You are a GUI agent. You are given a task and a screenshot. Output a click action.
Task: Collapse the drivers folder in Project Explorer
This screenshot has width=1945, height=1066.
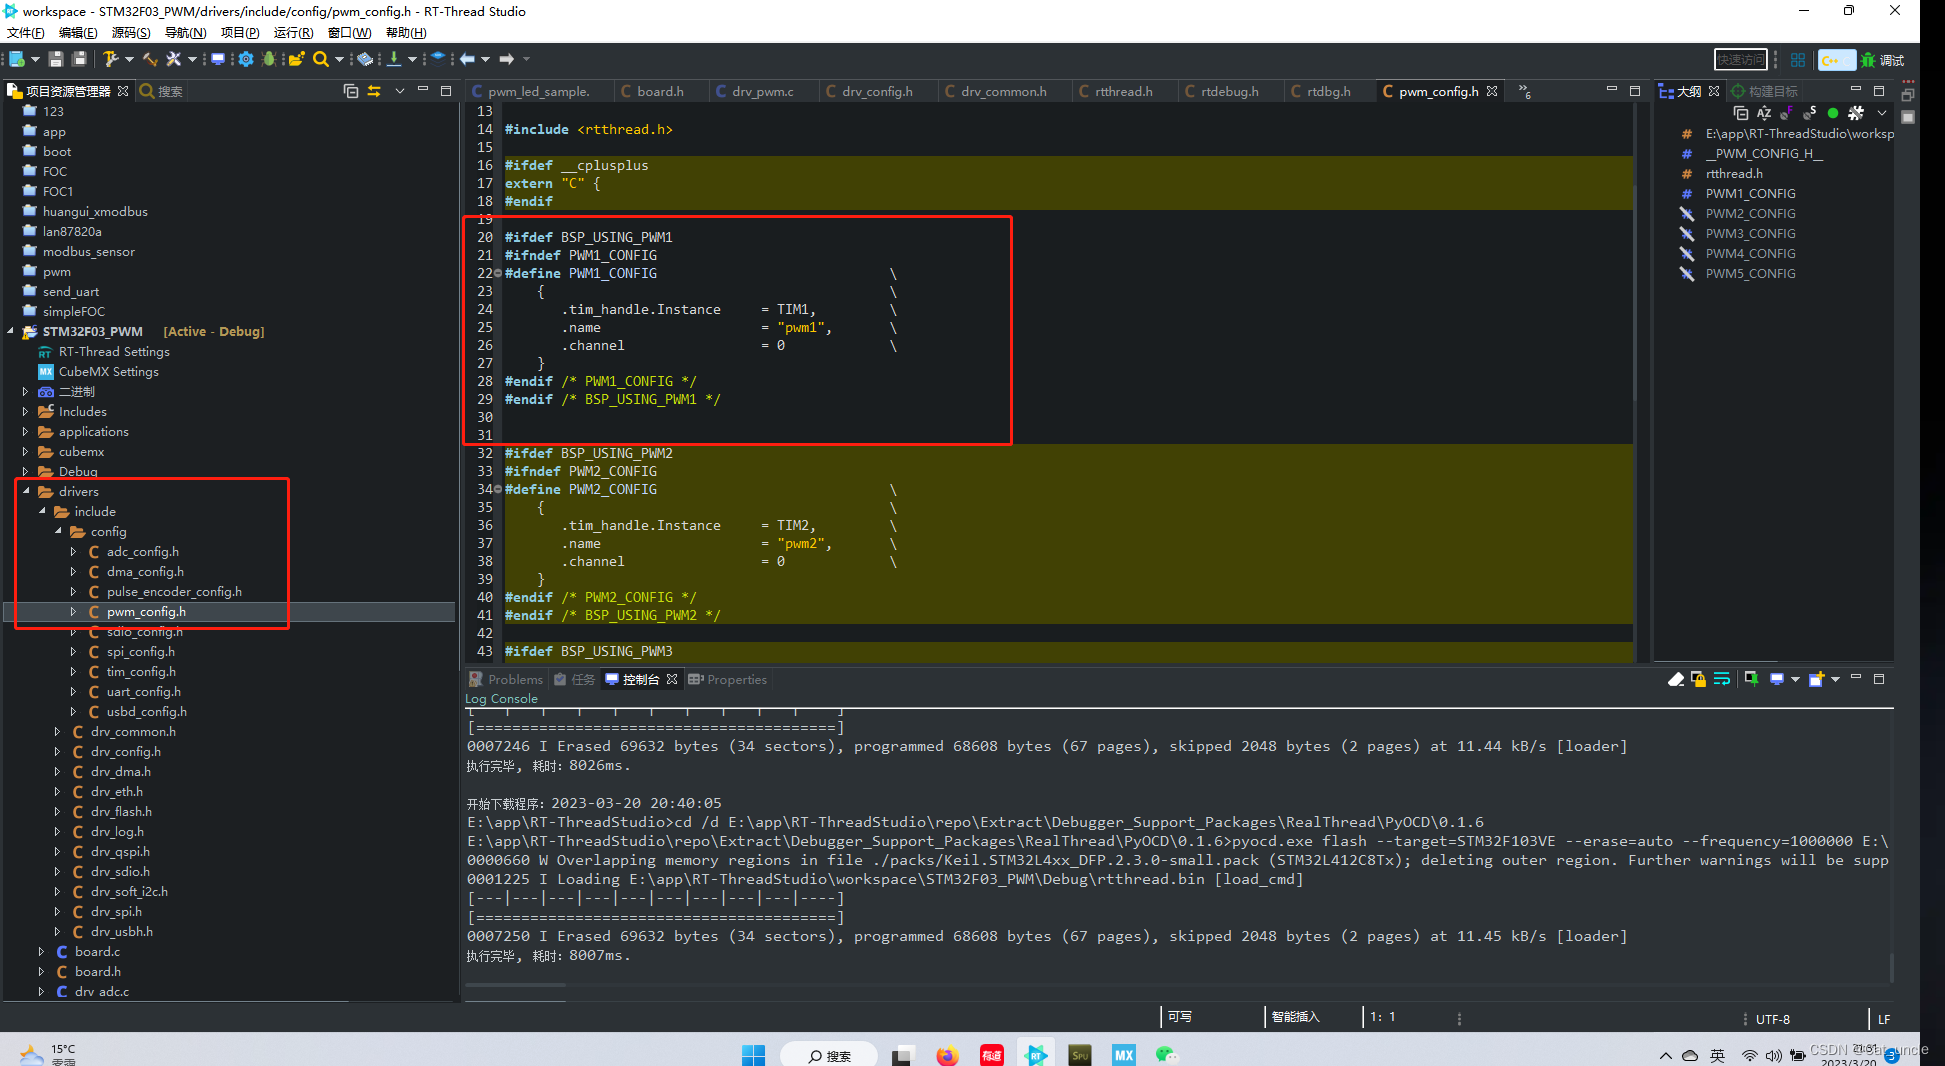26,491
